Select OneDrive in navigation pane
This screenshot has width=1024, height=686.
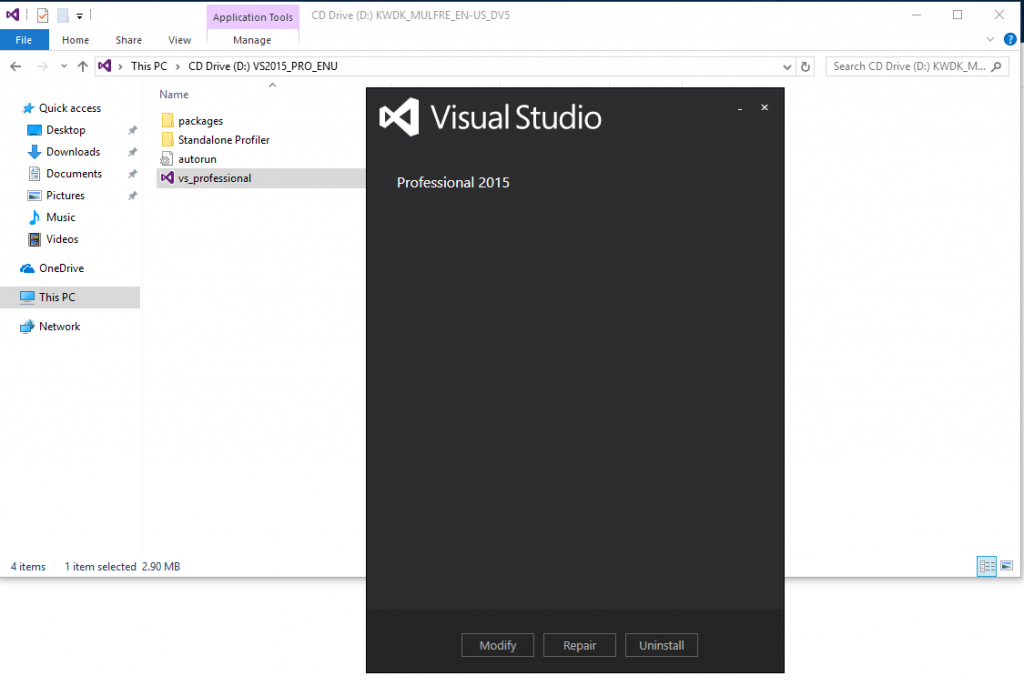(61, 268)
